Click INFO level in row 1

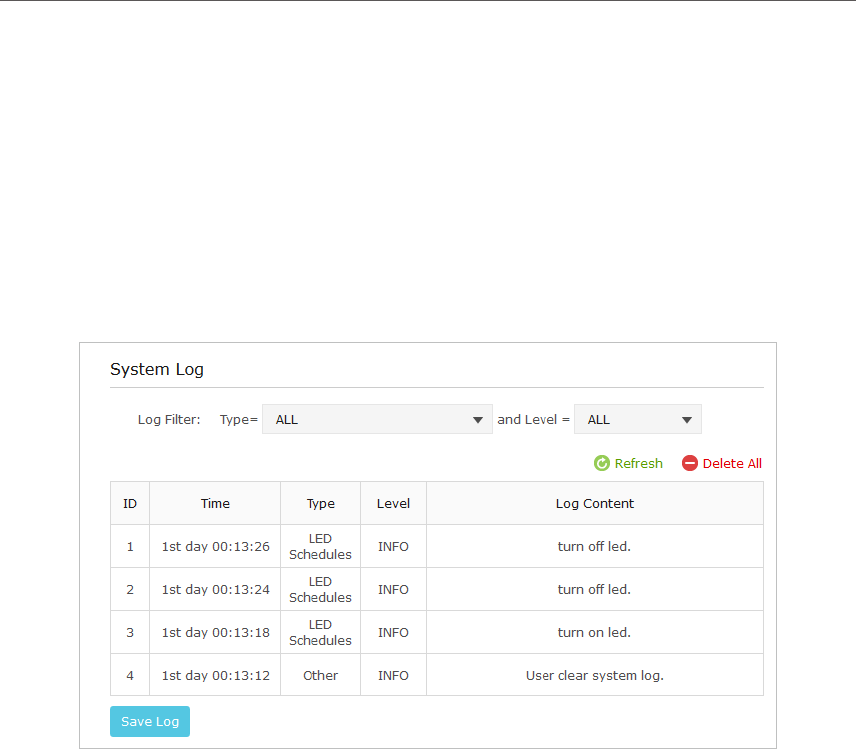pyautogui.click(x=393, y=546)
